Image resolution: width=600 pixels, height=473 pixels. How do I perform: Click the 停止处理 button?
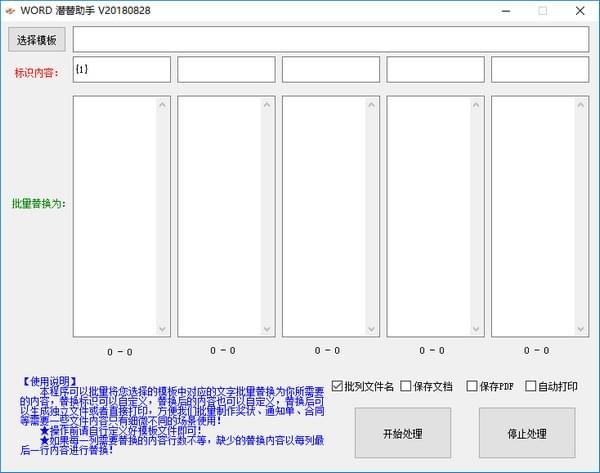click(527, 433)
